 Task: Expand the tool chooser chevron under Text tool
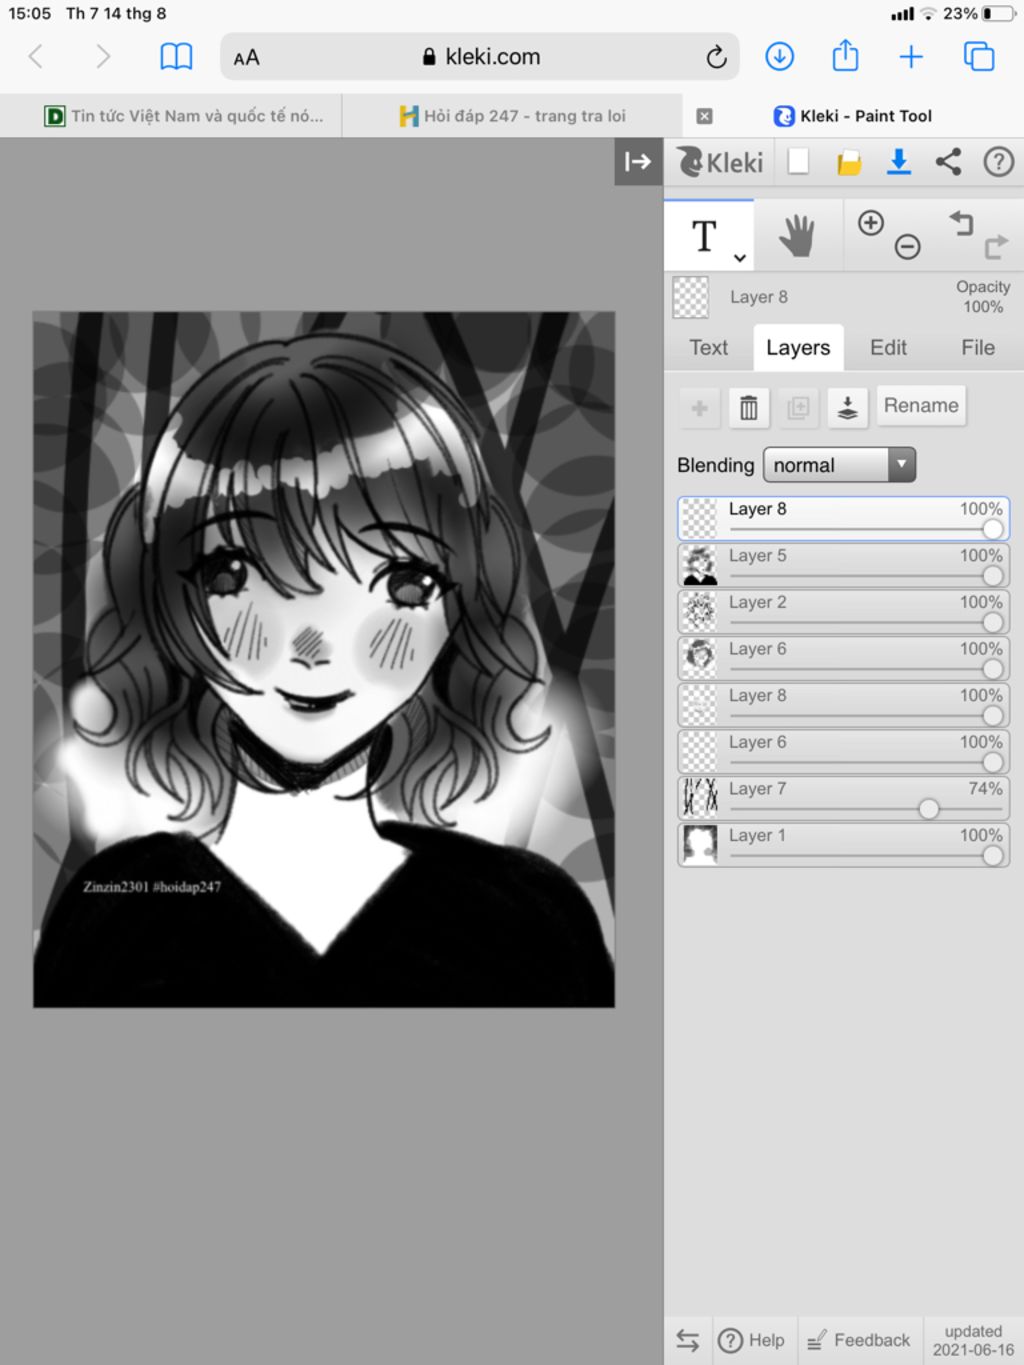pos(740,258)
